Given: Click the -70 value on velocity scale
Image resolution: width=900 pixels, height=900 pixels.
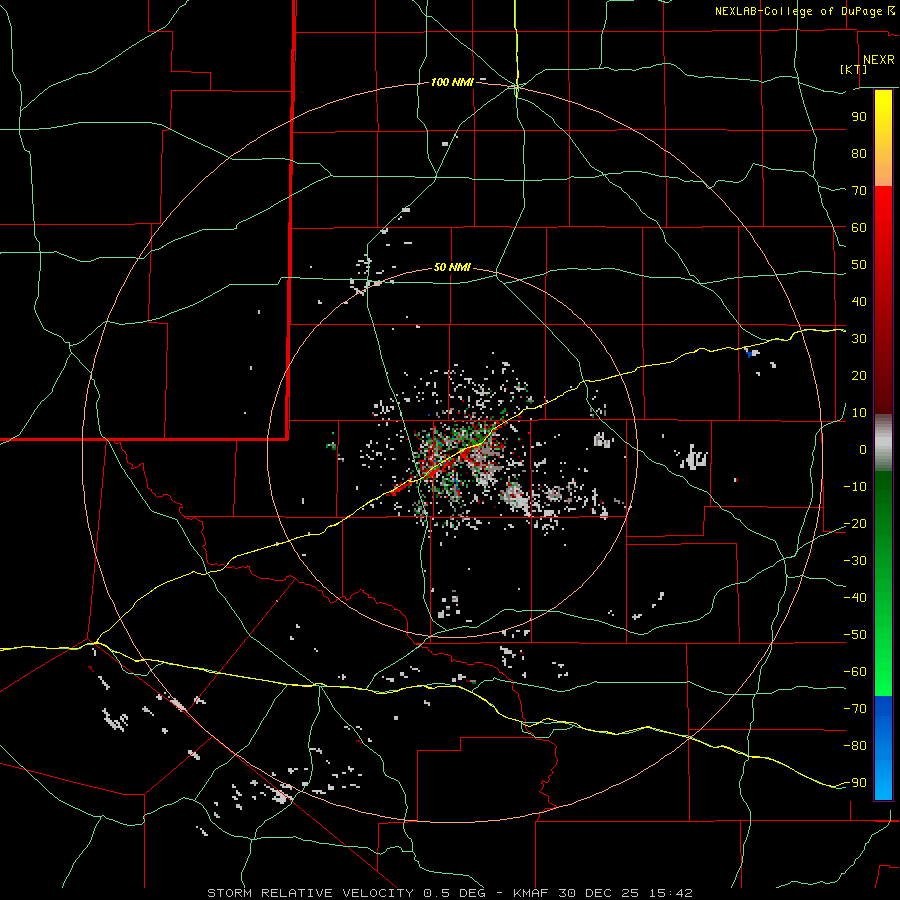Looking at the screenshot, I should [855, 709].
